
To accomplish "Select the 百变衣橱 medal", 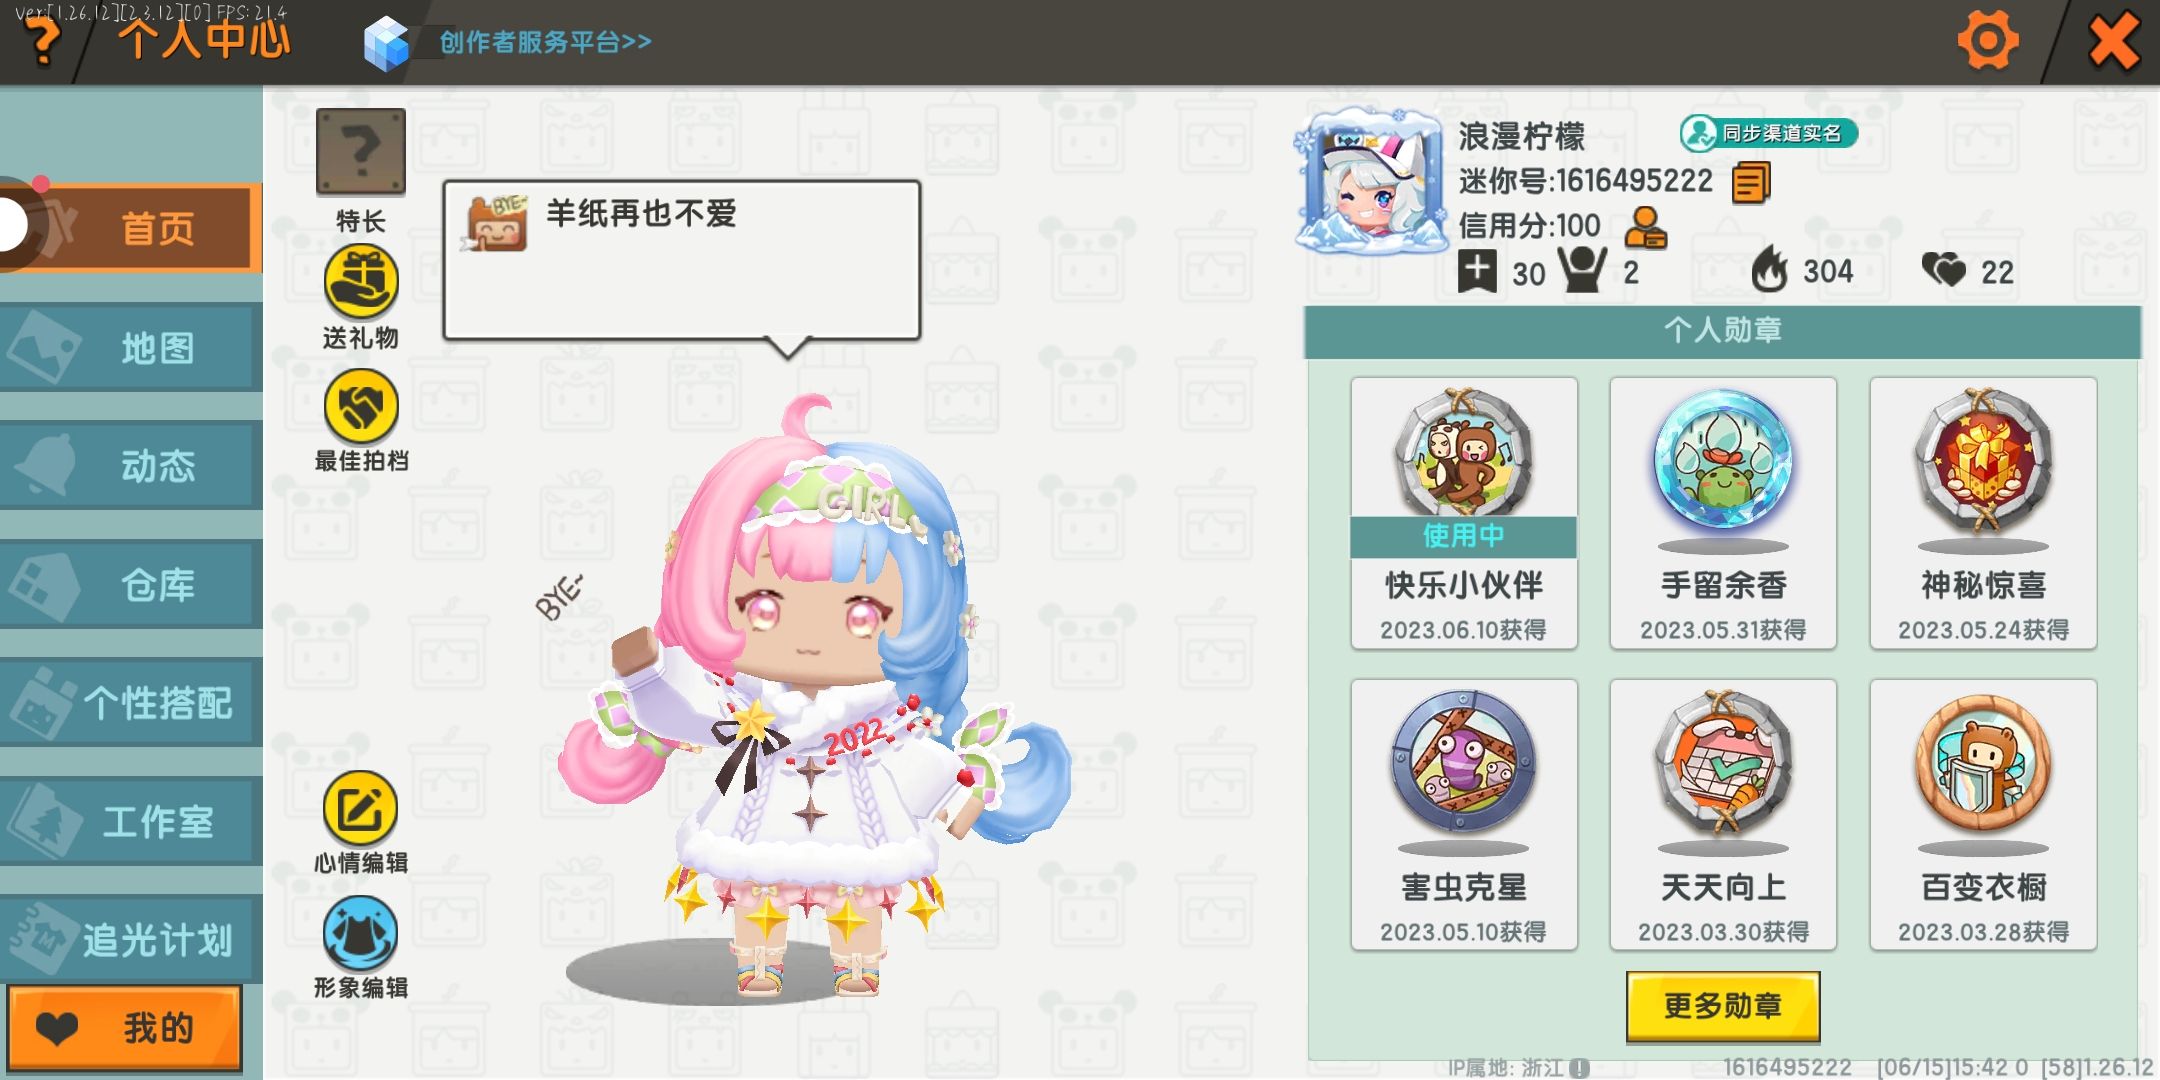I will coord(1983,815).
